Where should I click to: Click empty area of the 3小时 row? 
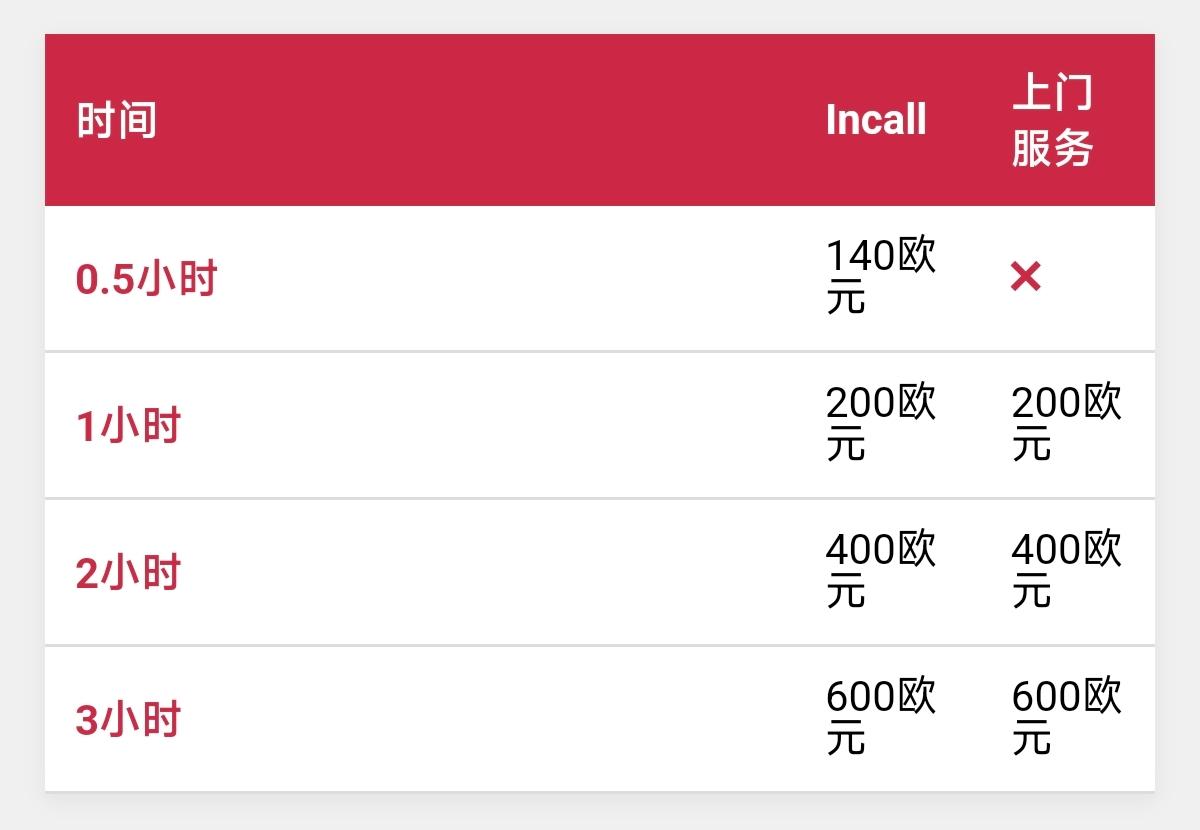pos(500,719)
